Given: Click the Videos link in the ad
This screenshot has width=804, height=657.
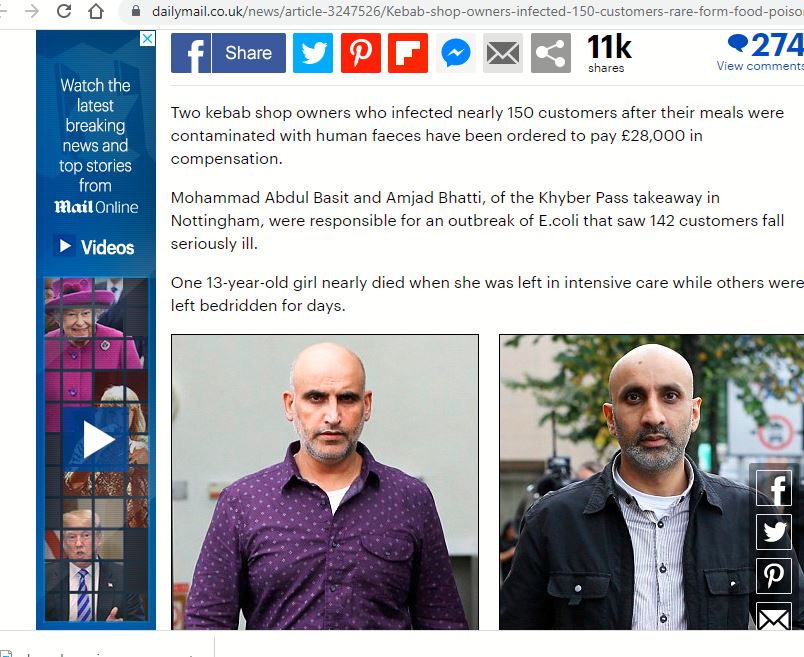Looking at the screenshot, I should [x=95, y=247].
